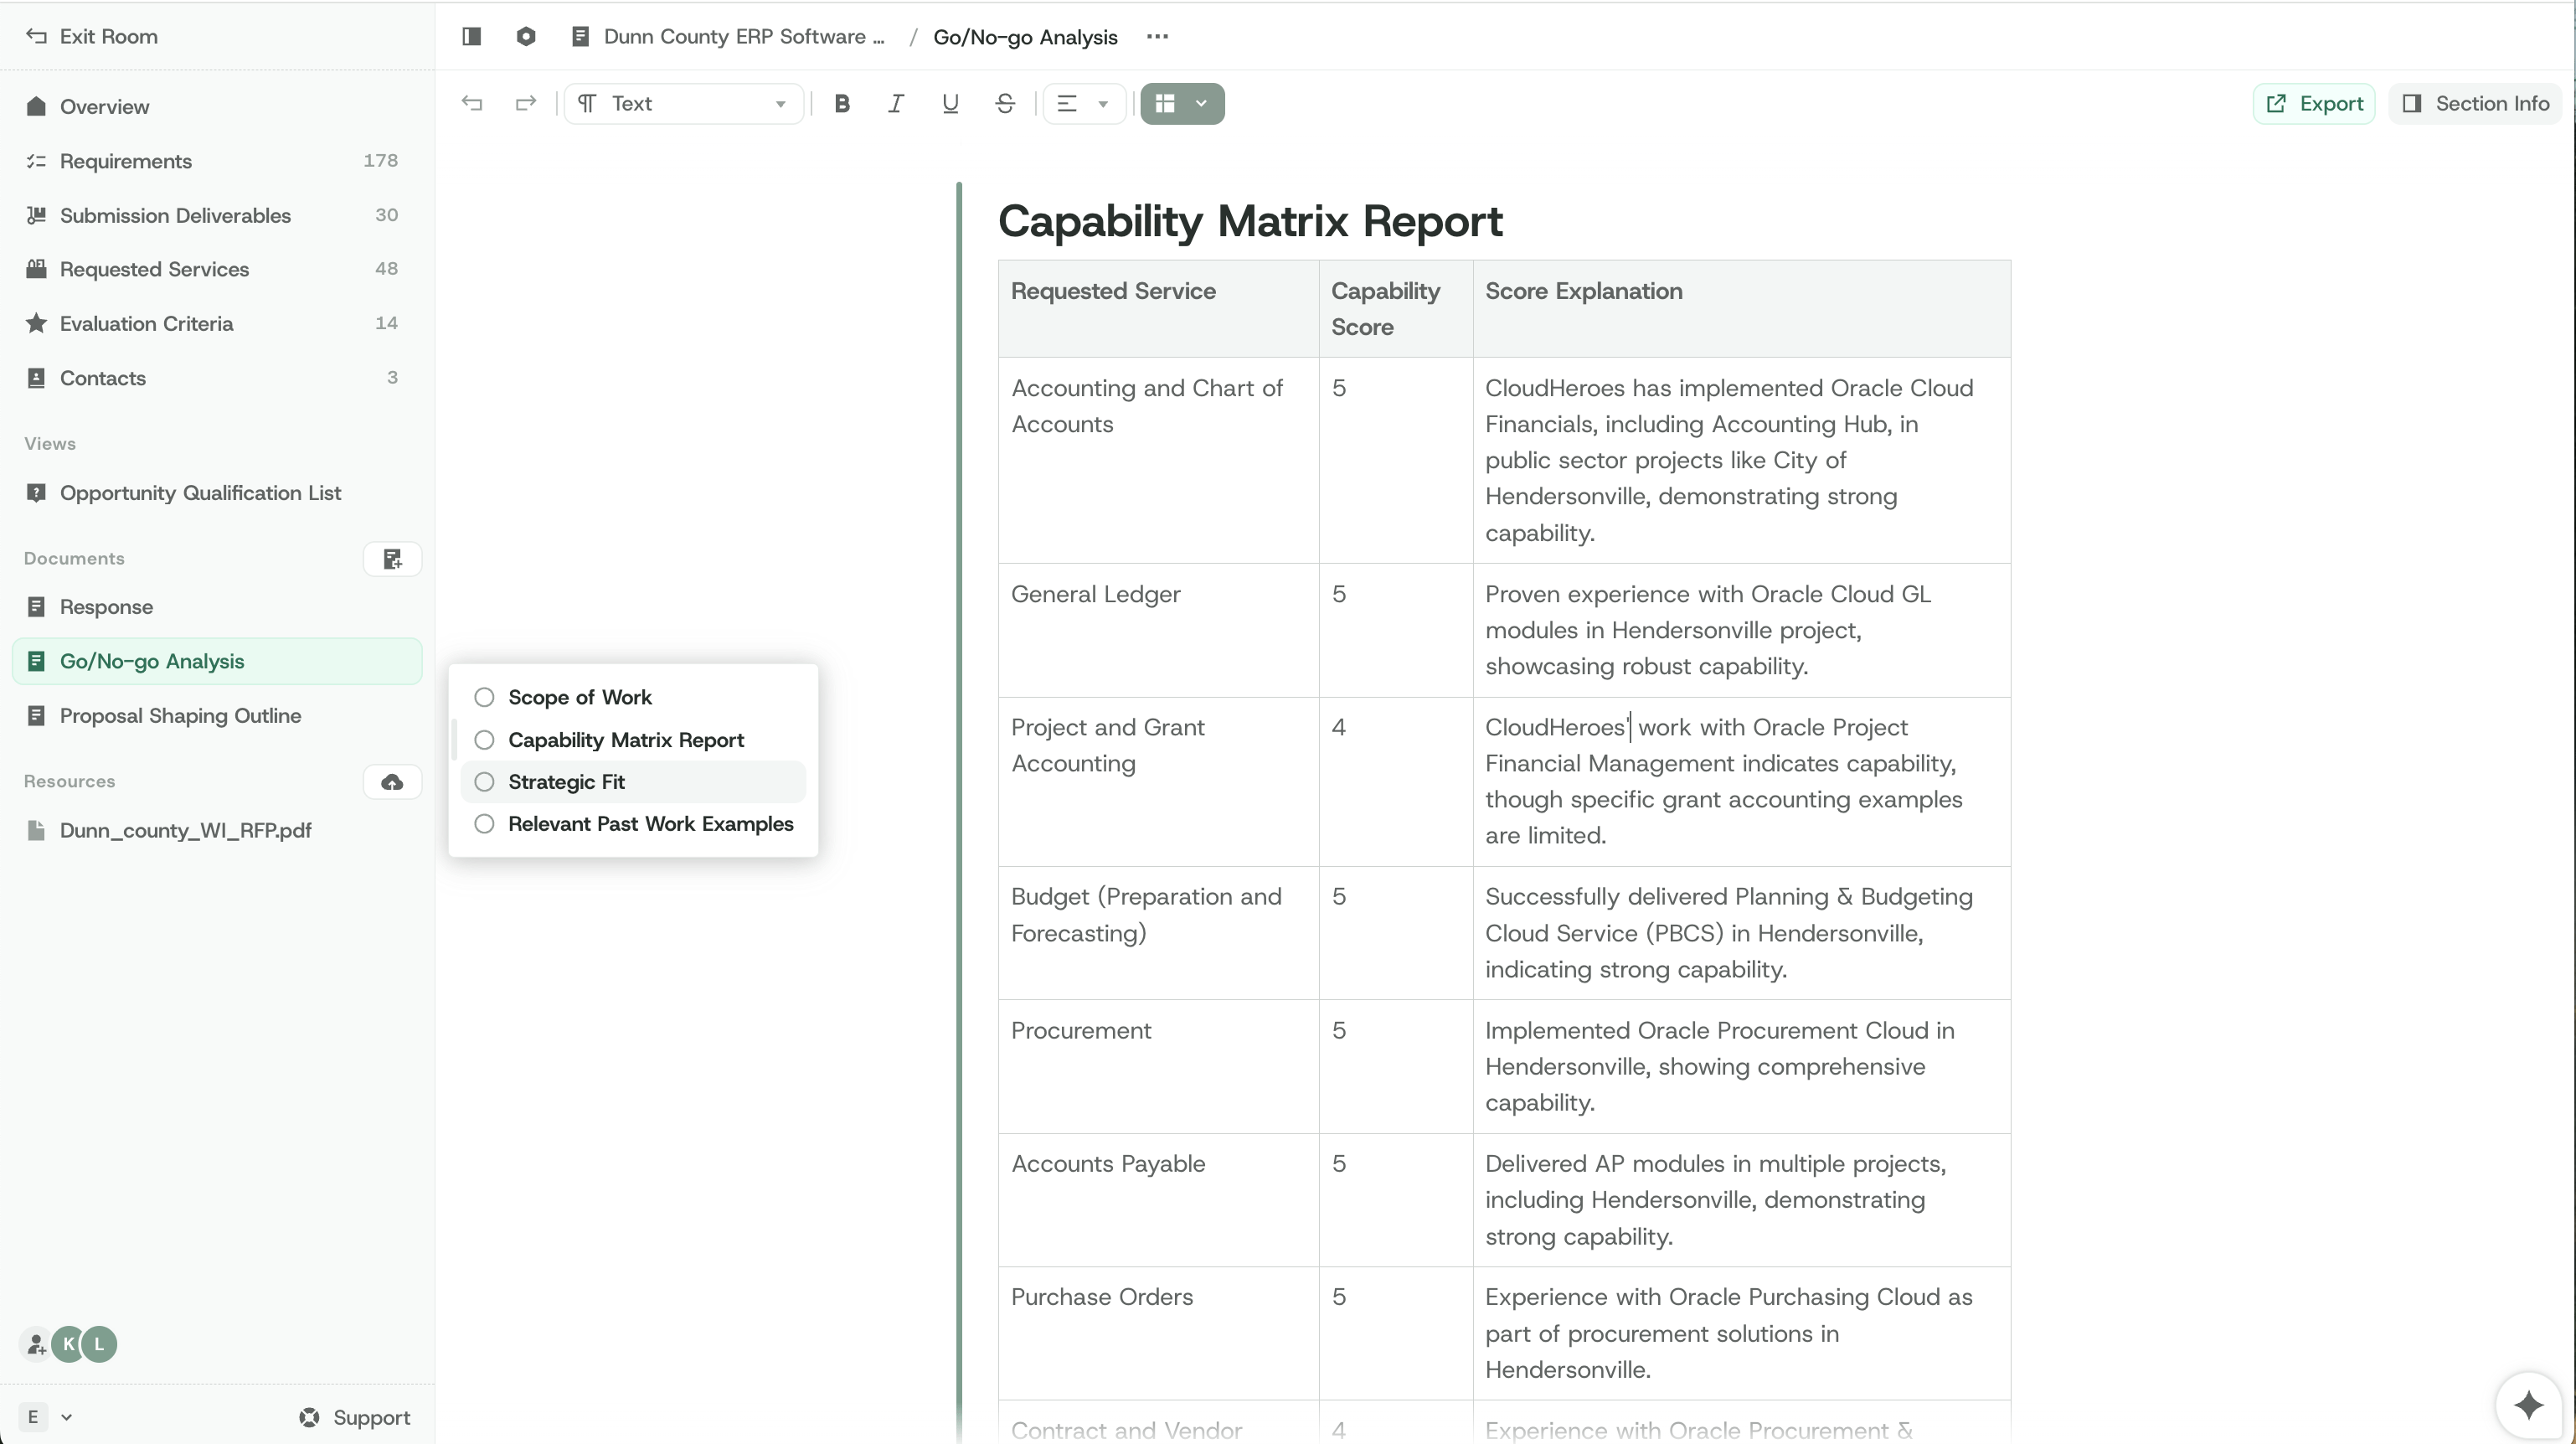Open the AI assistant sparkle button
Viewport: 2576px width, 1444px height.
(x=2529, y=1405)
